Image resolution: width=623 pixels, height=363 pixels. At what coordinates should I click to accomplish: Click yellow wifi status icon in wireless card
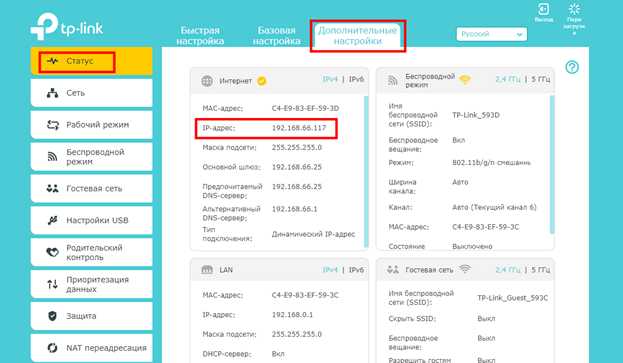(x=465, y=79)
